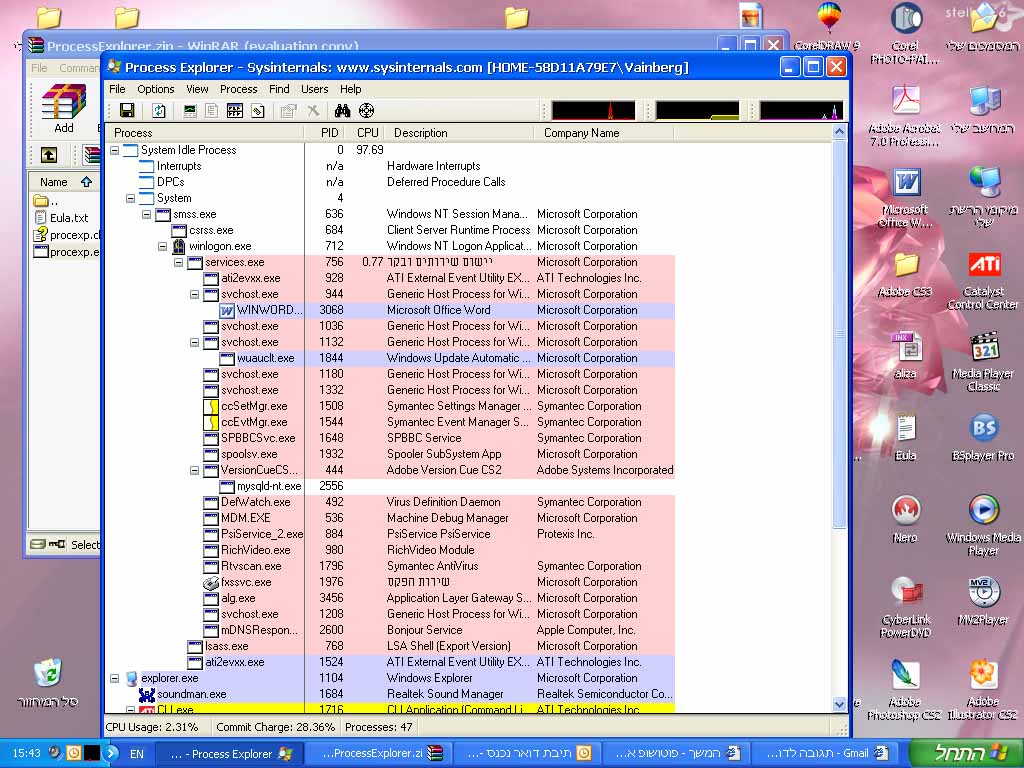Image resolution: width=1024 pixels, height=768 pixels.
Task: Click the binoculars Find Handle icon
Action: coord(342,111)
